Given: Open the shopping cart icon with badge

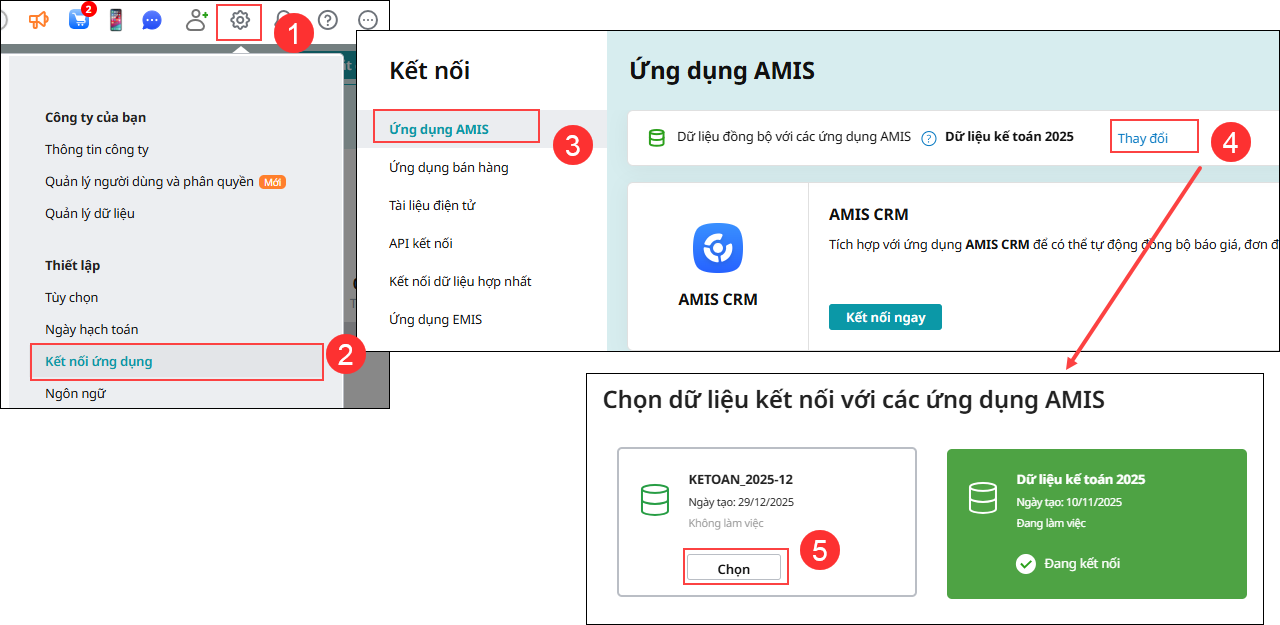Looking at the screenshot, I should (x=80, y=18).
